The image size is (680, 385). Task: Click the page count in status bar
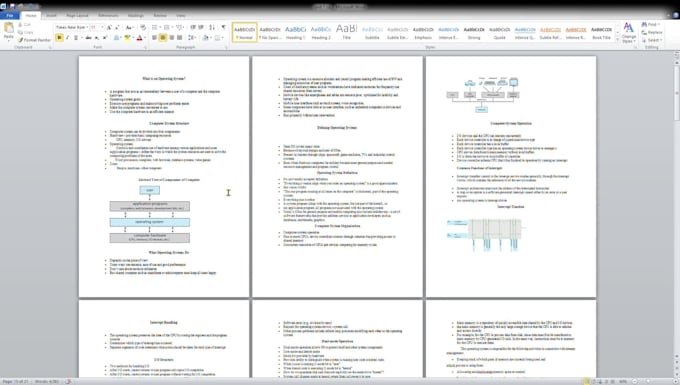[x=16, y=382]
